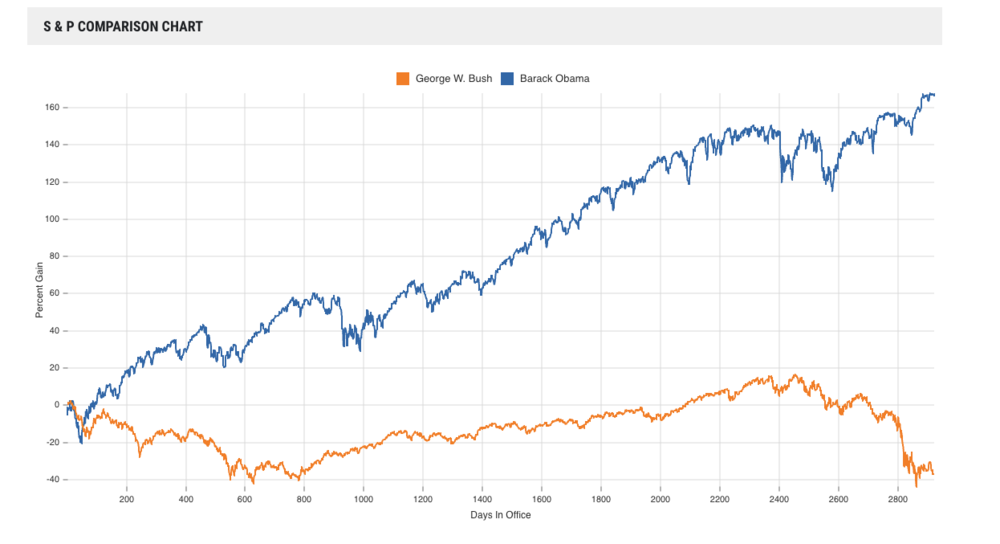Screen dimensions: 1000x544
Task: Click the 2400 tick on the days axis
Action: [x=779, y=497]
